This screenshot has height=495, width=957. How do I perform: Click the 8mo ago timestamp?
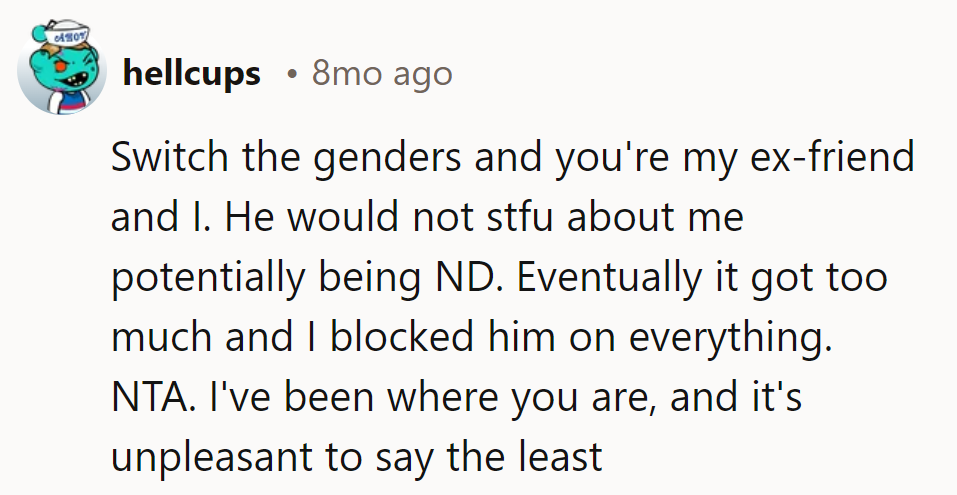click(x=381, y=73)
